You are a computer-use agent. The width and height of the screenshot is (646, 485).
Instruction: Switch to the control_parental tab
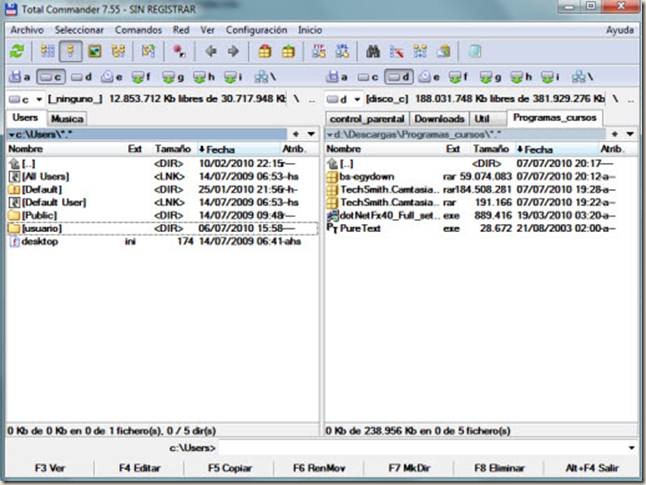pyautogui.click(x=367, y=119)
